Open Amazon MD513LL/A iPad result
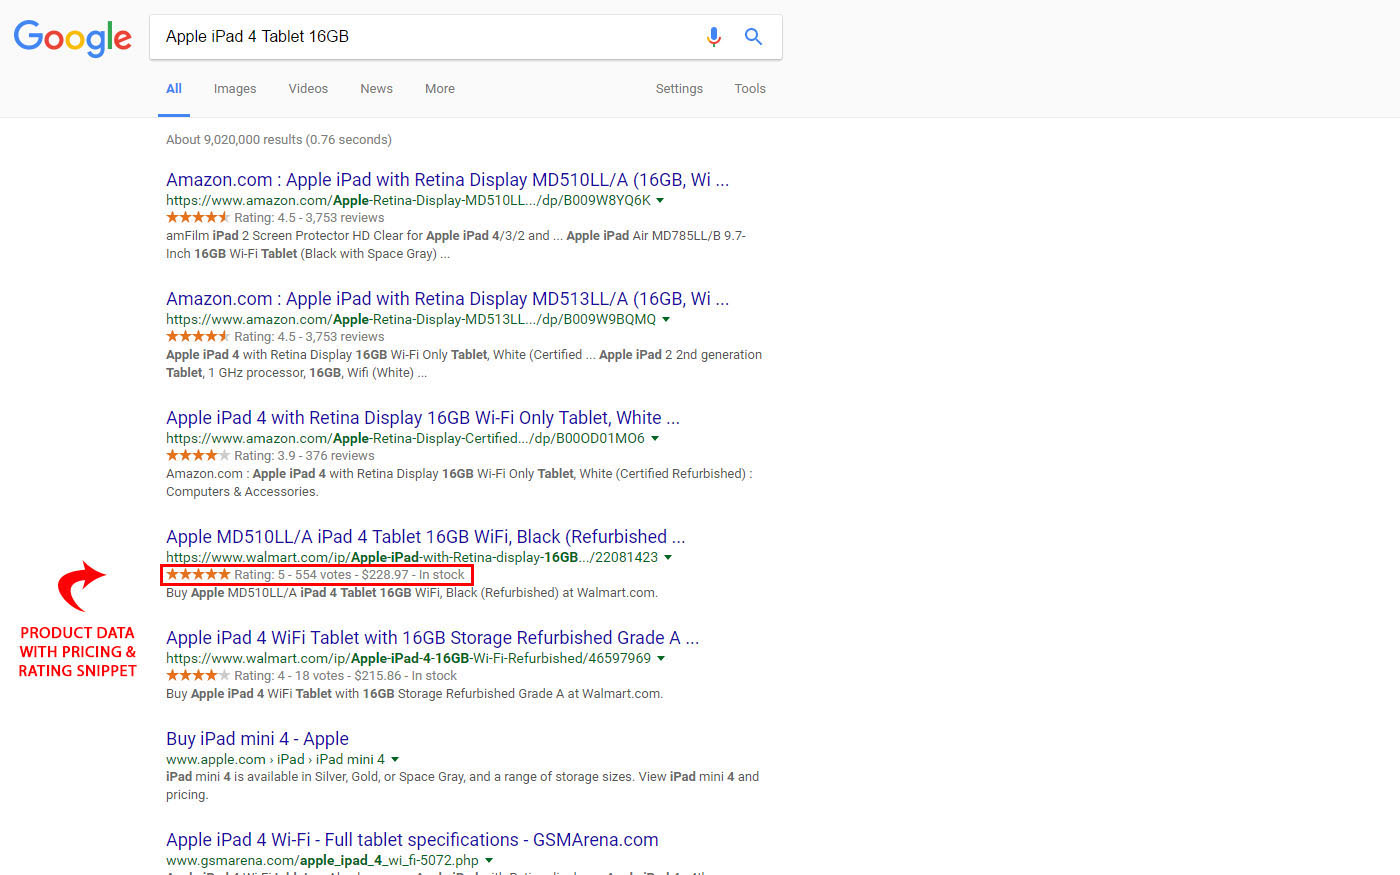The height and width of the screenshot is (875, 1400). coord(447,299)
